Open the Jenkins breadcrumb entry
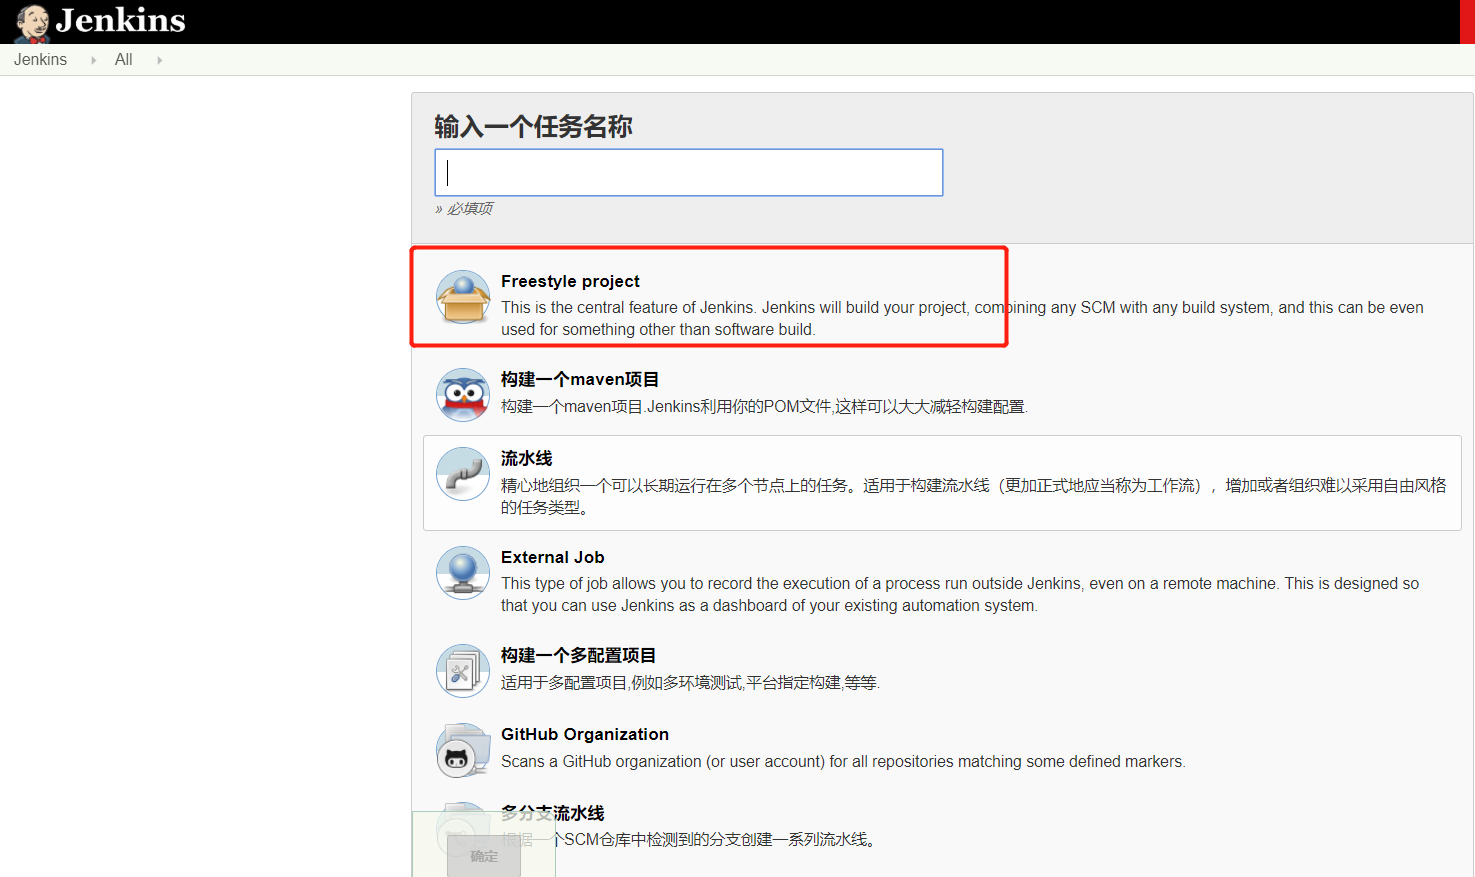Viewport: 1475px width, 877px height. click(x=40, y=59)
